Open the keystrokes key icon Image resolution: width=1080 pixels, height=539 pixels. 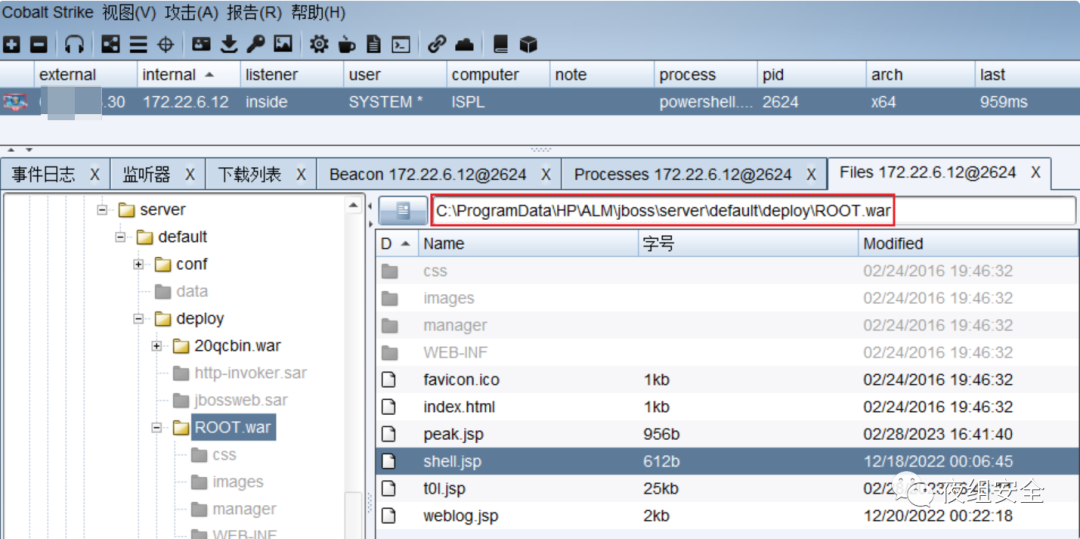(x=256, y=45)
